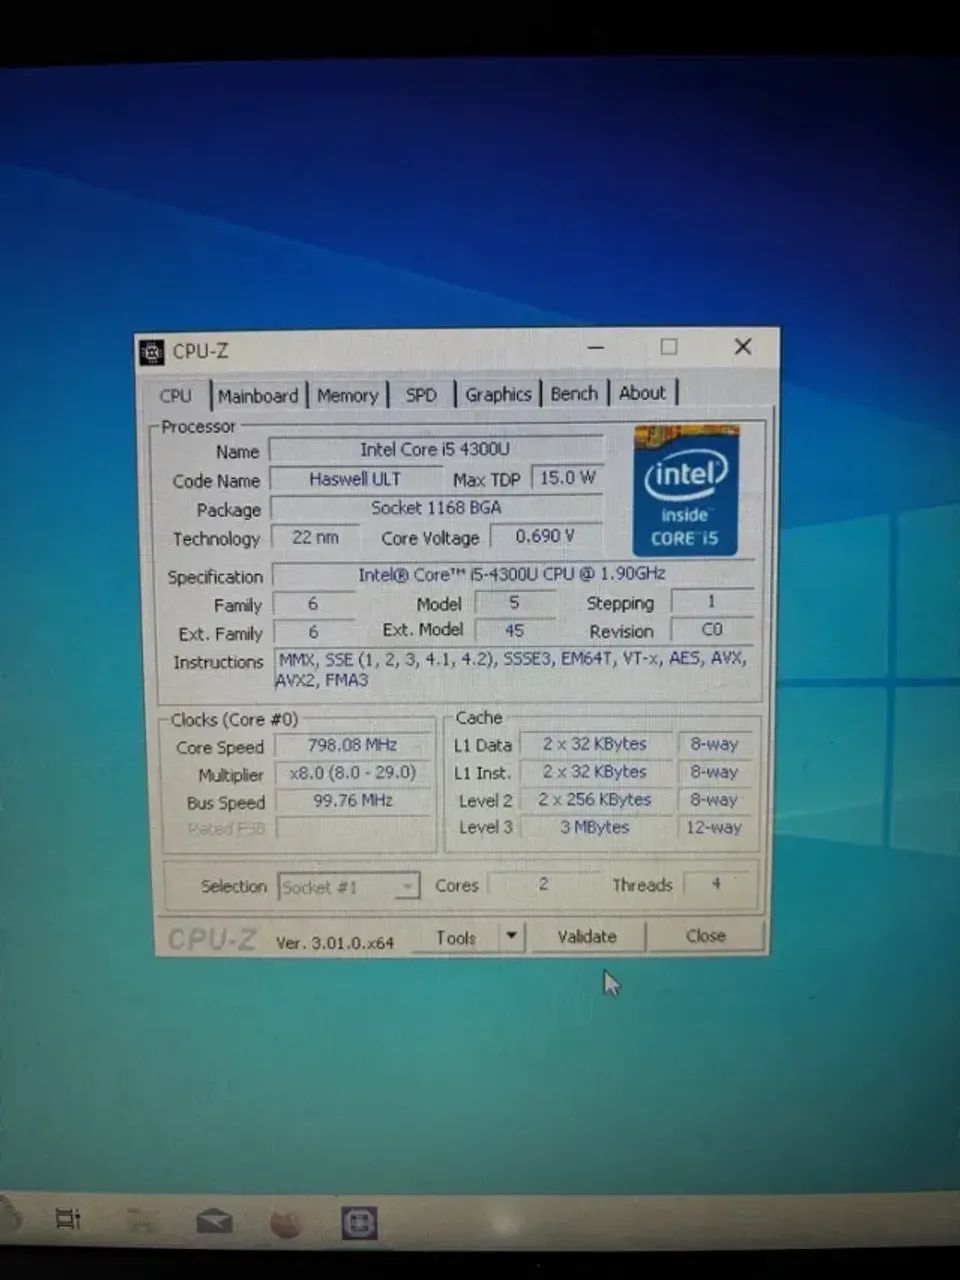Open the Store icon on the taskbar
Image resolution: width=960 pixels, height=1280 pixels.
tap(141, 1221)
